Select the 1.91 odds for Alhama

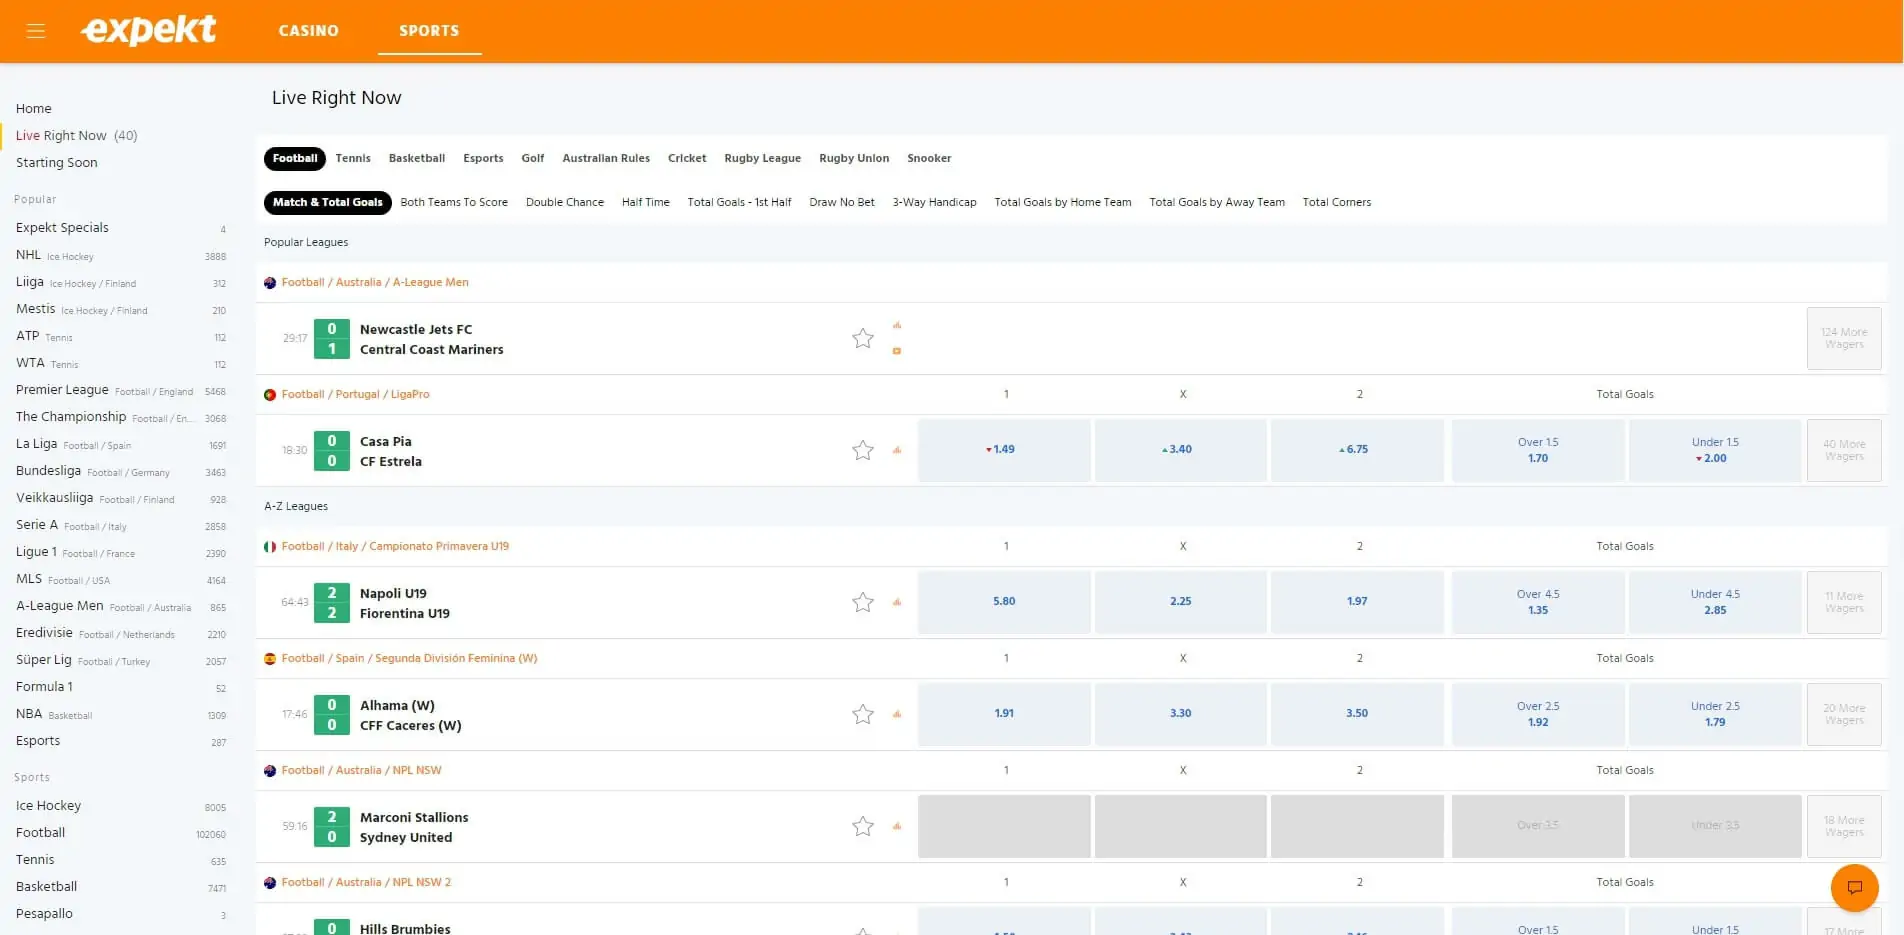tap(1004, 714)
